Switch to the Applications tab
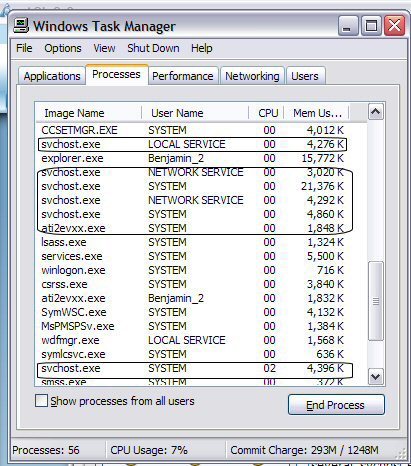The height and width of the screenshot is (466, 411). pos(52,76)
